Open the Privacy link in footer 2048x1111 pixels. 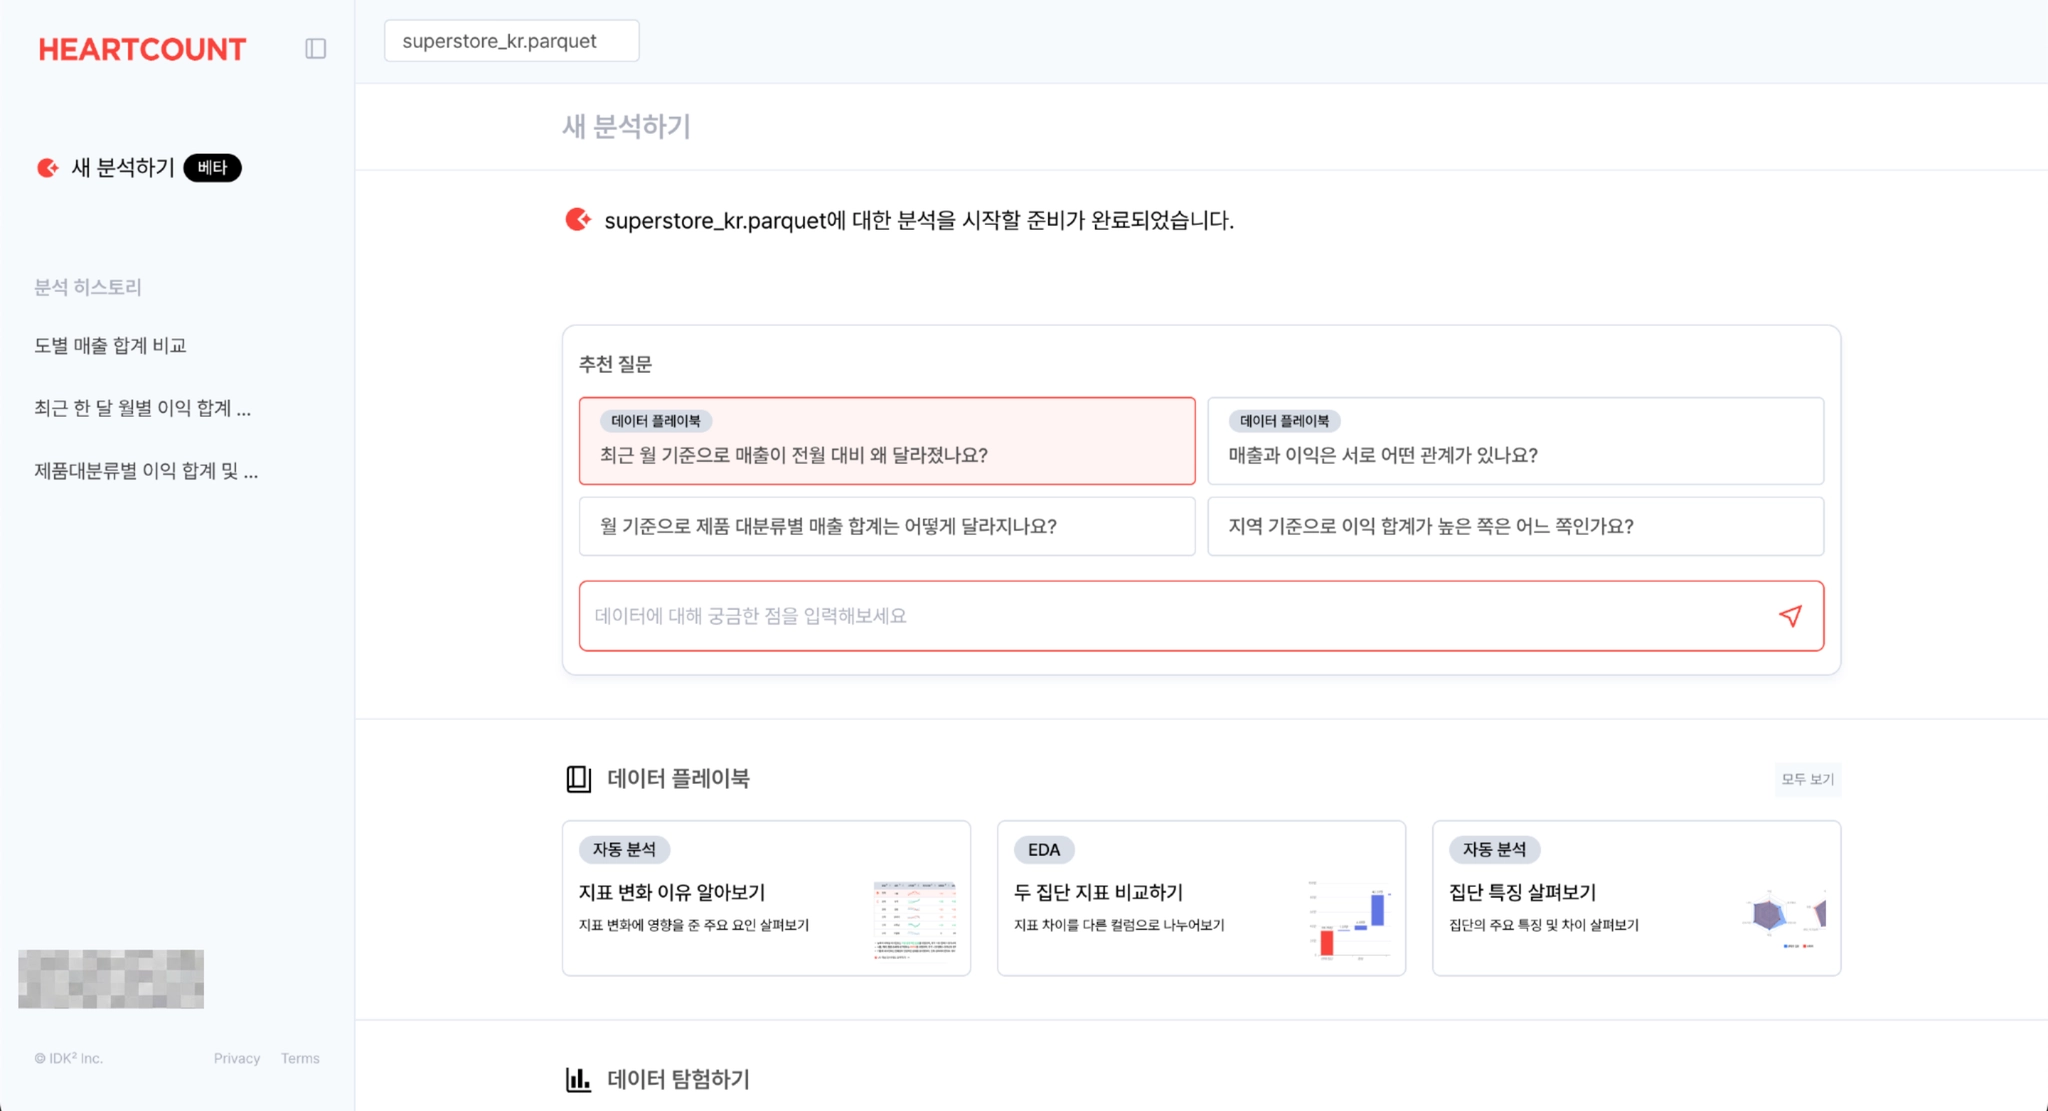[237, 1058]
